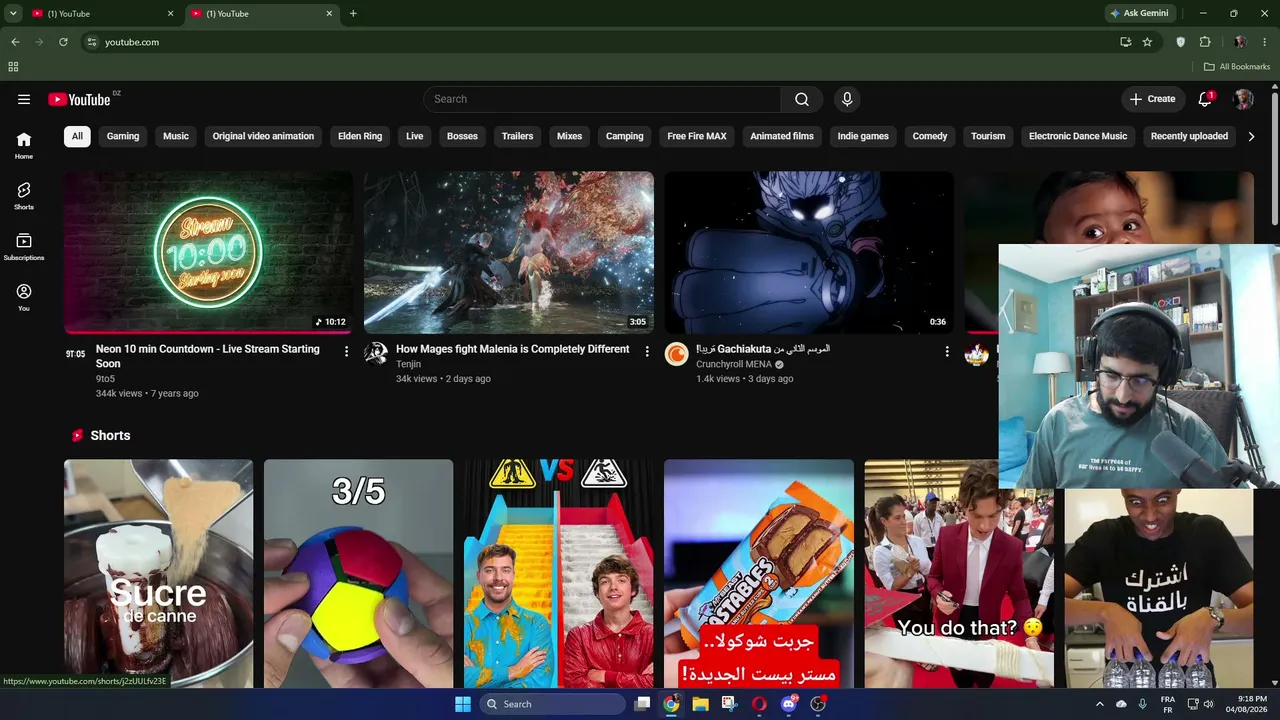The height and width of the screenshot is (720, 1280).
Task: Open the FRA language switcher in the tray
Action: [1168, 704]
